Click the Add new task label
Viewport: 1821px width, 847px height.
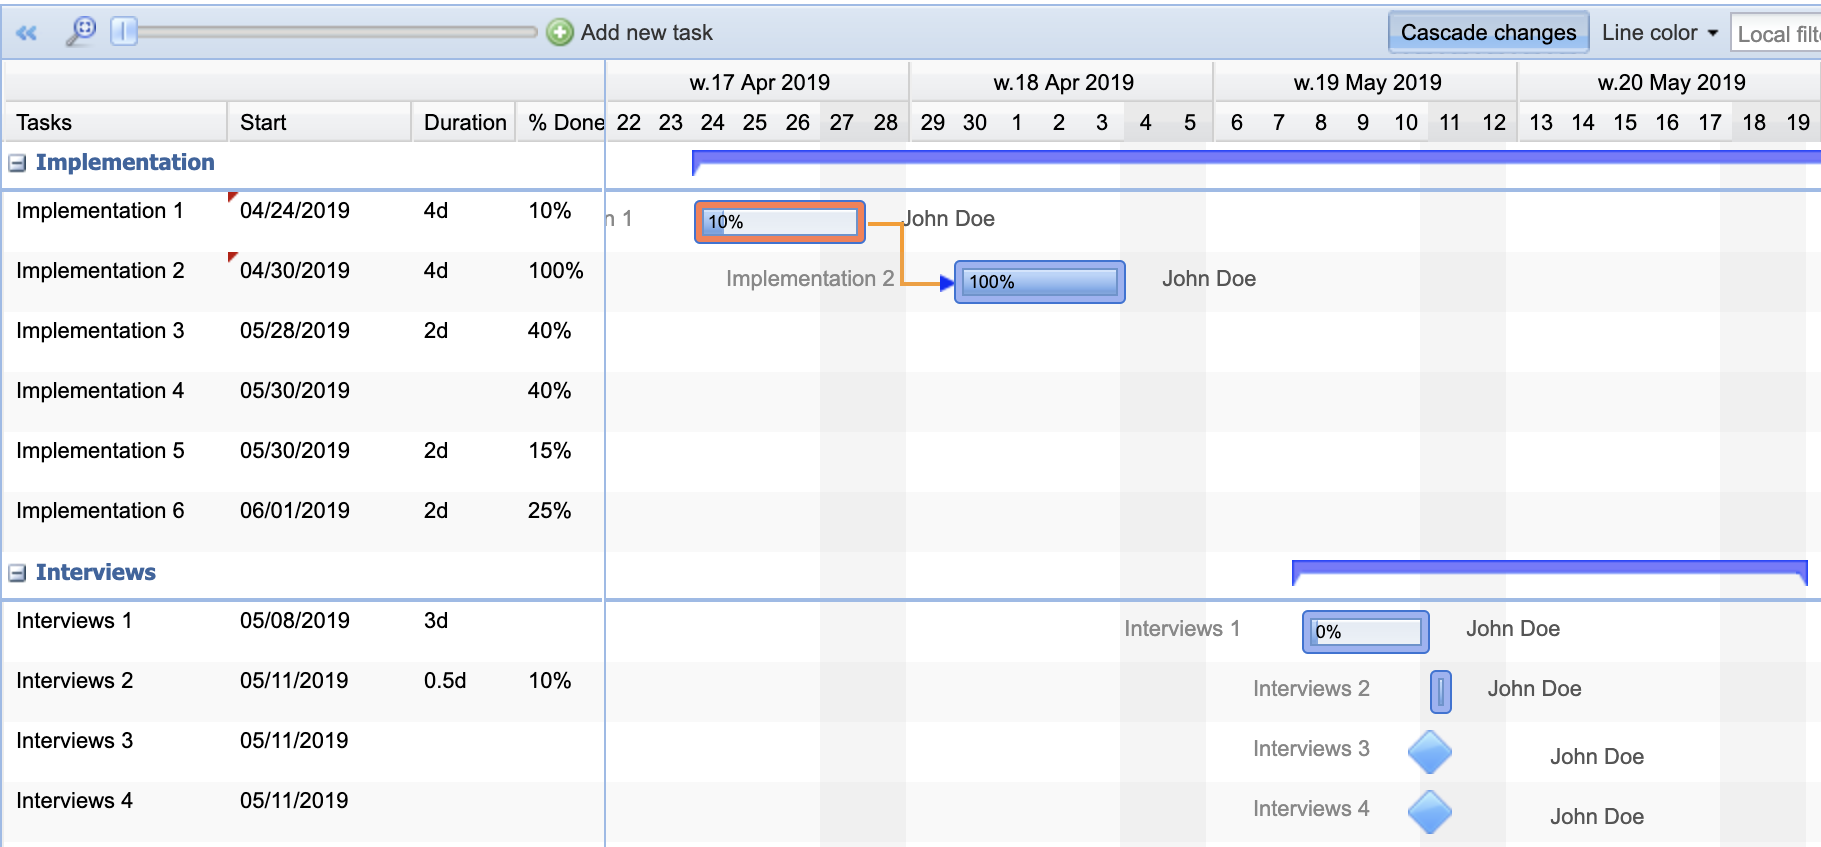646,33
